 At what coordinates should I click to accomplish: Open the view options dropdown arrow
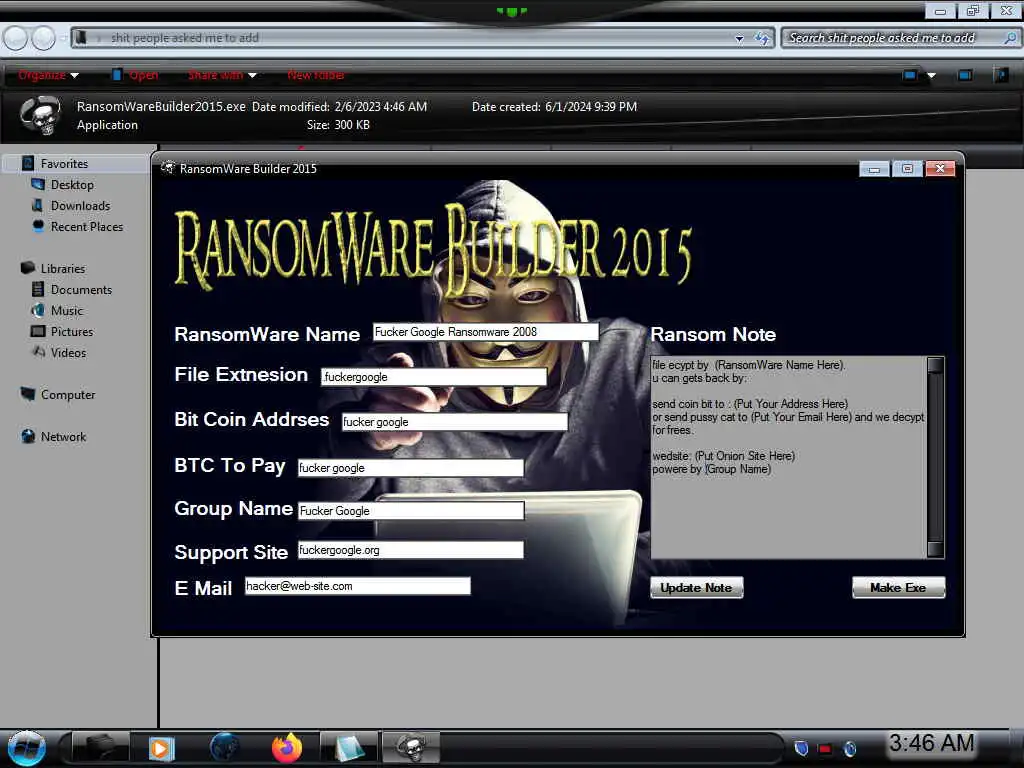pos(931,75)
